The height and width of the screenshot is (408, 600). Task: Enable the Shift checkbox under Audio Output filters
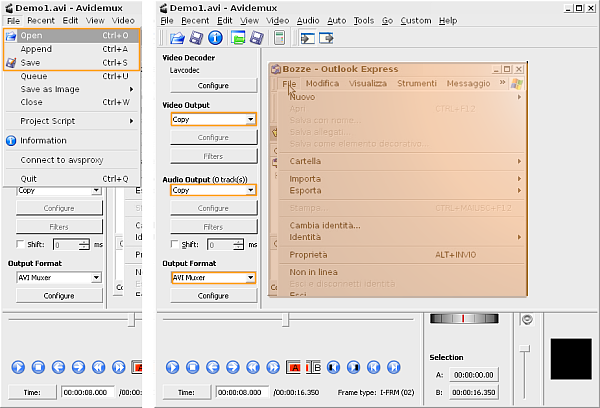(174, 244)
